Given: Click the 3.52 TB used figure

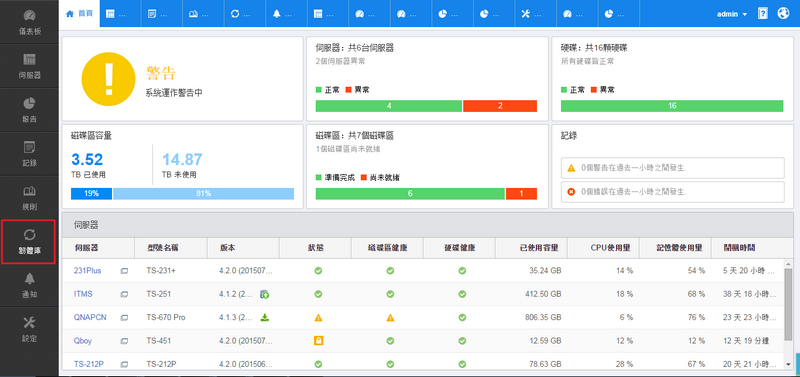Looking at the screenshot, I should [x=87, y=160].
